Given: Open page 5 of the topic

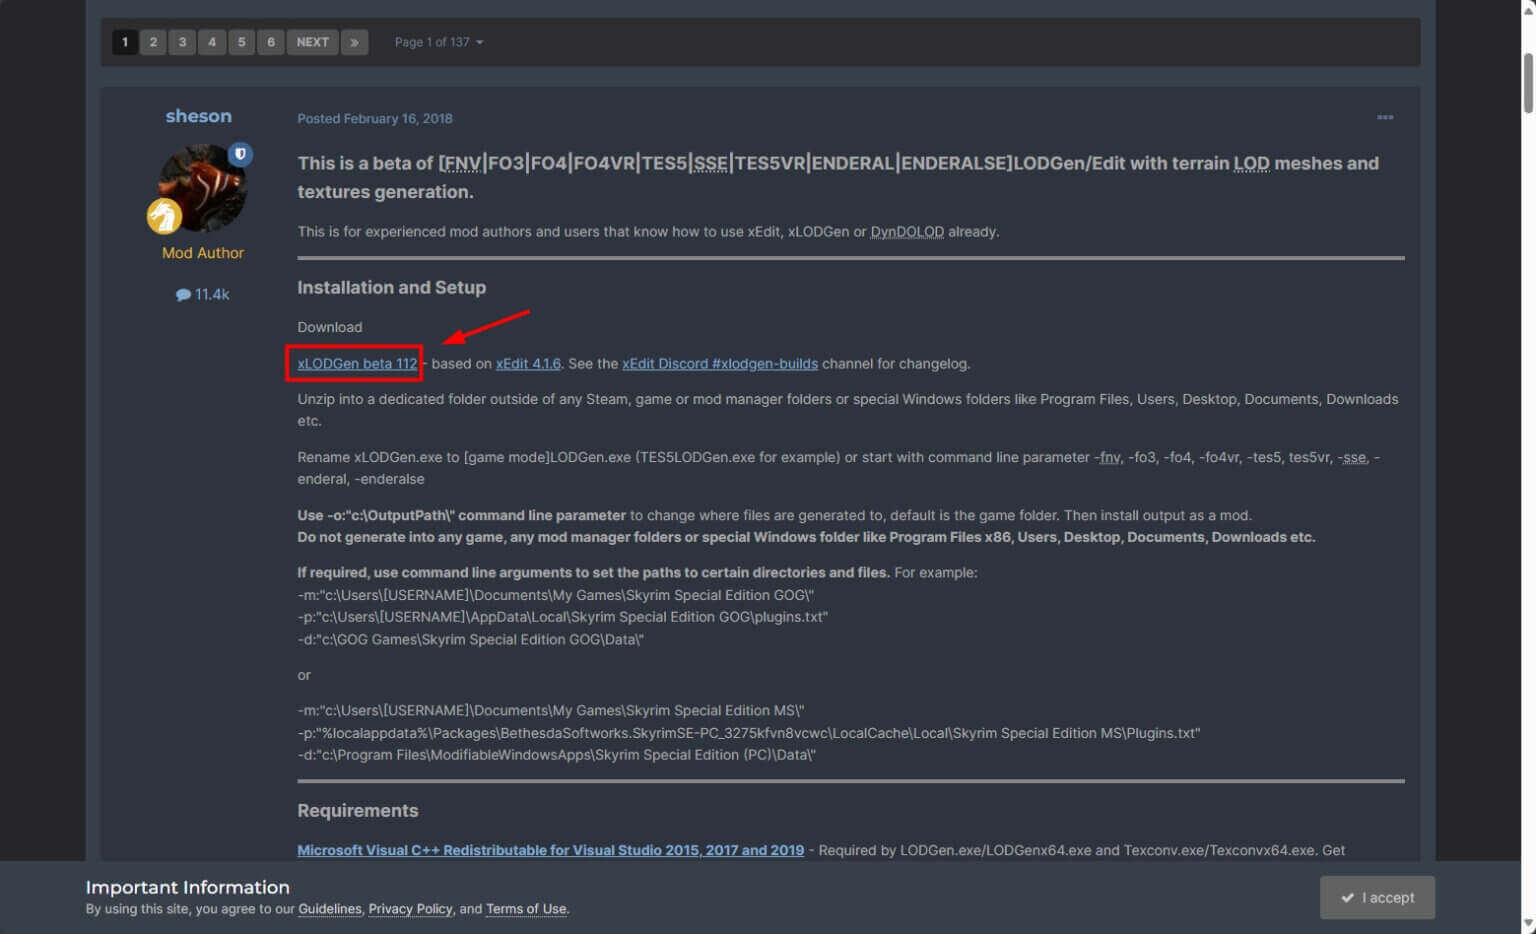Looking at the screenshot, I should 241,42.
